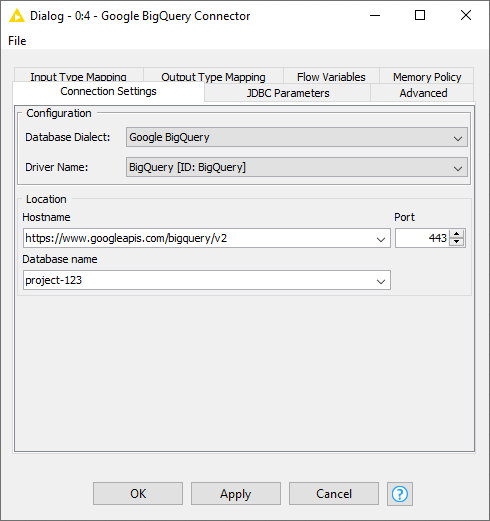
Task: Maximize the dialog window
Action: 420,15
